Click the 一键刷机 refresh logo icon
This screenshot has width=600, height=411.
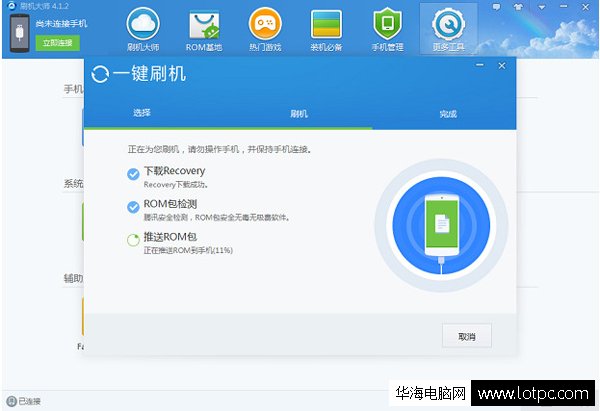pos(100,74)
